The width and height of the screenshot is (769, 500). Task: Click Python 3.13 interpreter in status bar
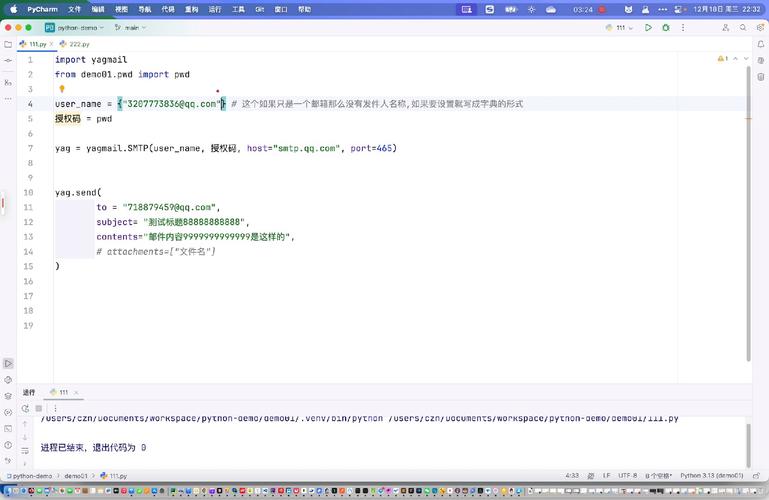click(x=706, y=476)
